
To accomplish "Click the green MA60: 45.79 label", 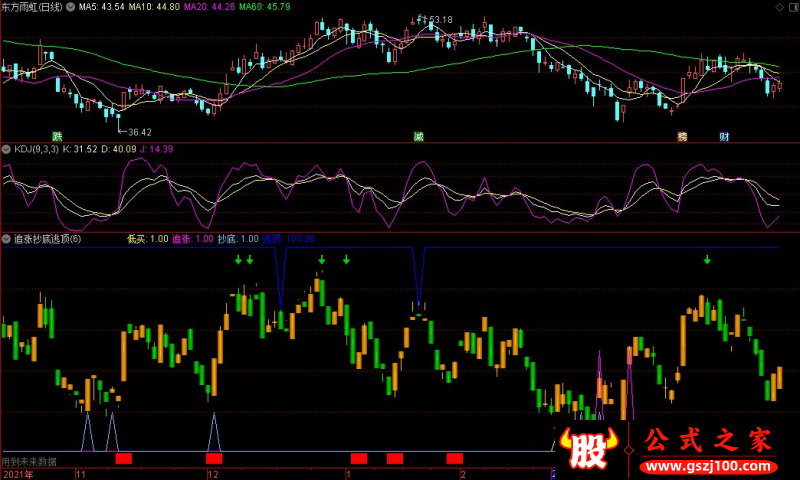I will [x=265, y=7].
